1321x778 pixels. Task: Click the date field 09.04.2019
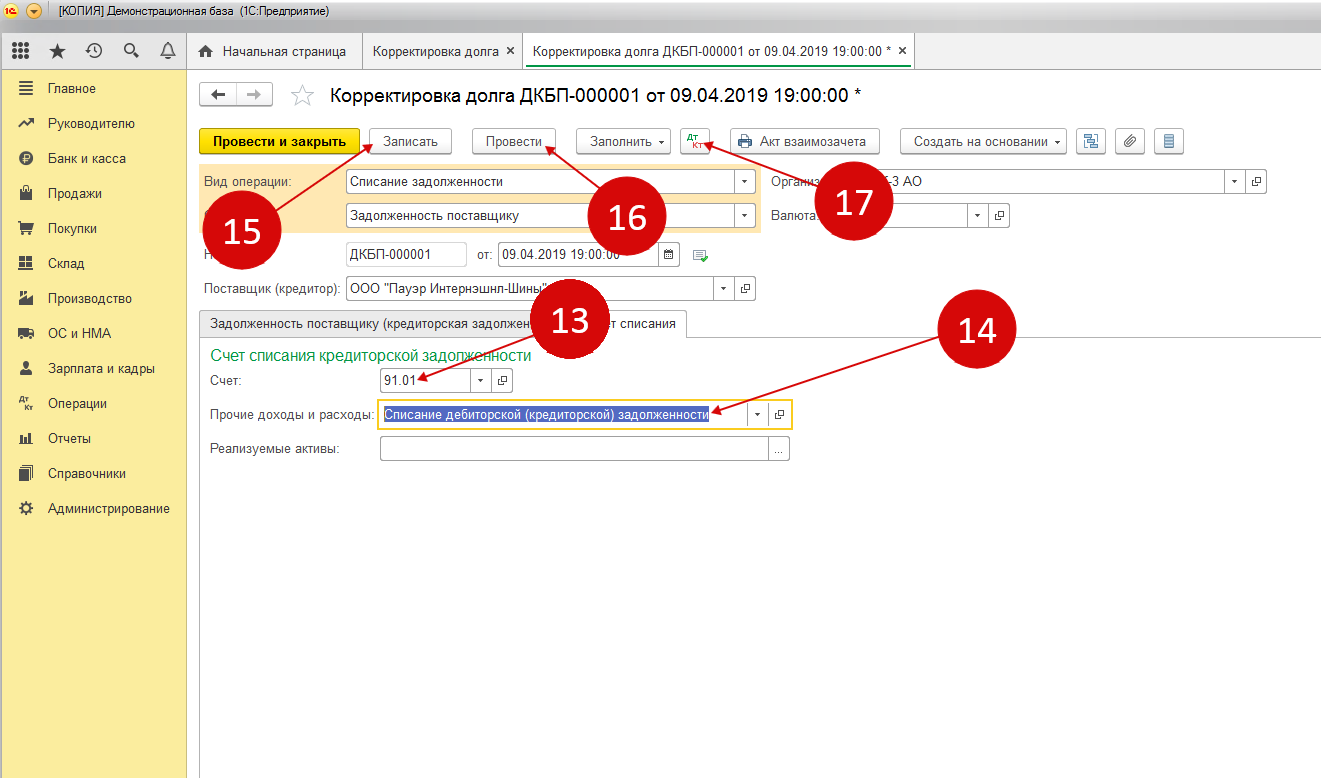click(x=578, y=254)
